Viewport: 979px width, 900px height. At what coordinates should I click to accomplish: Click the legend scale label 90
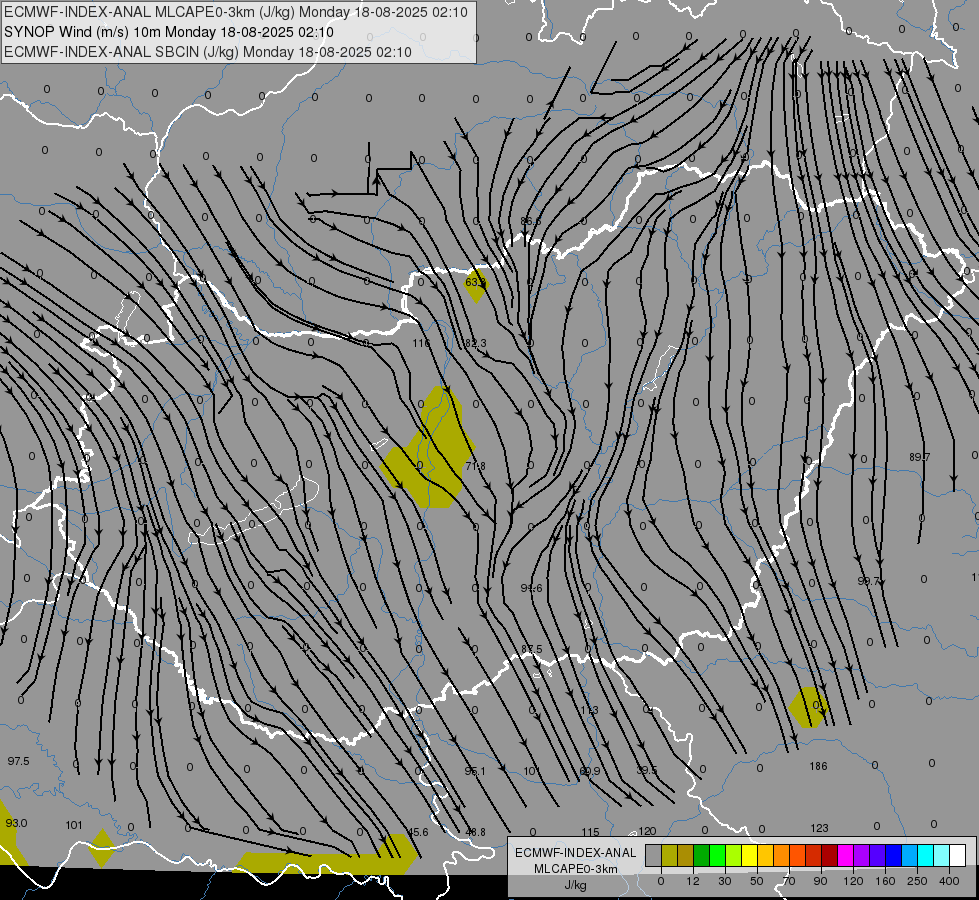tap(820, 881)
